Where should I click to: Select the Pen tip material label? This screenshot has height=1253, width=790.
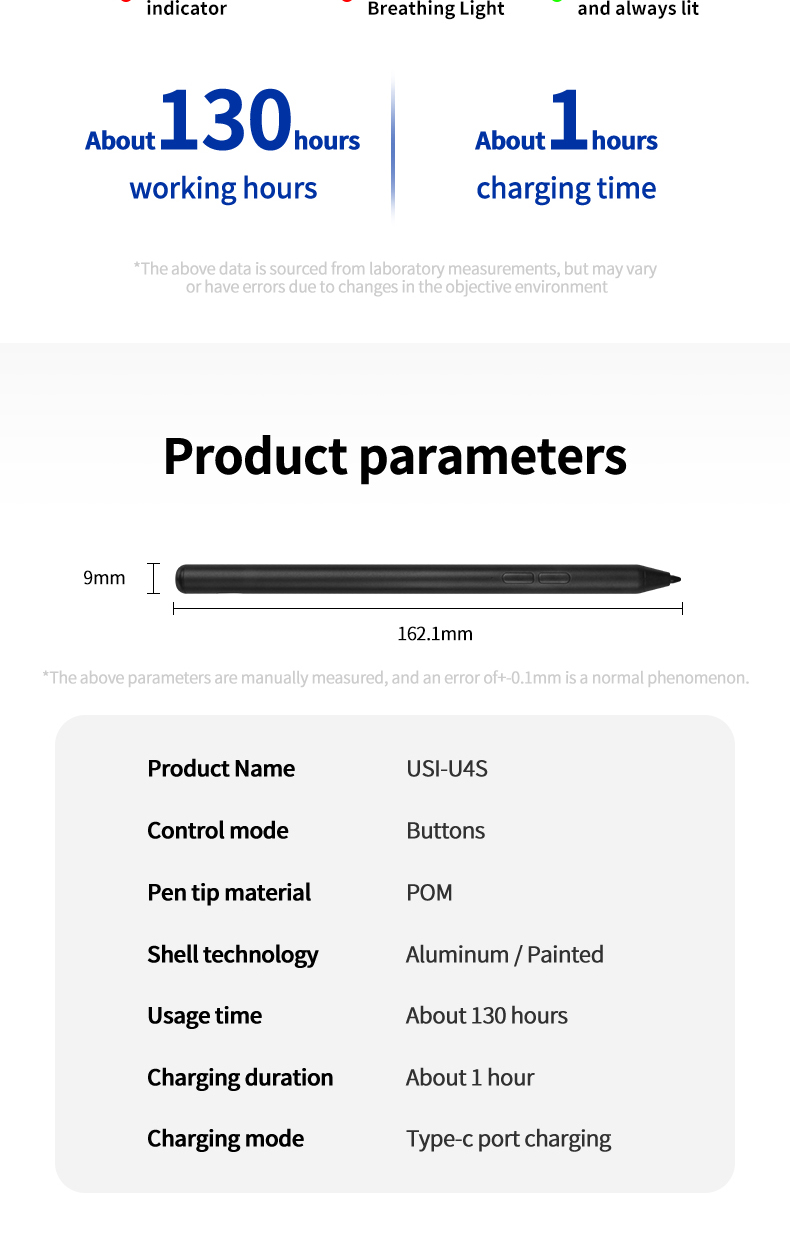pos(229,893)
